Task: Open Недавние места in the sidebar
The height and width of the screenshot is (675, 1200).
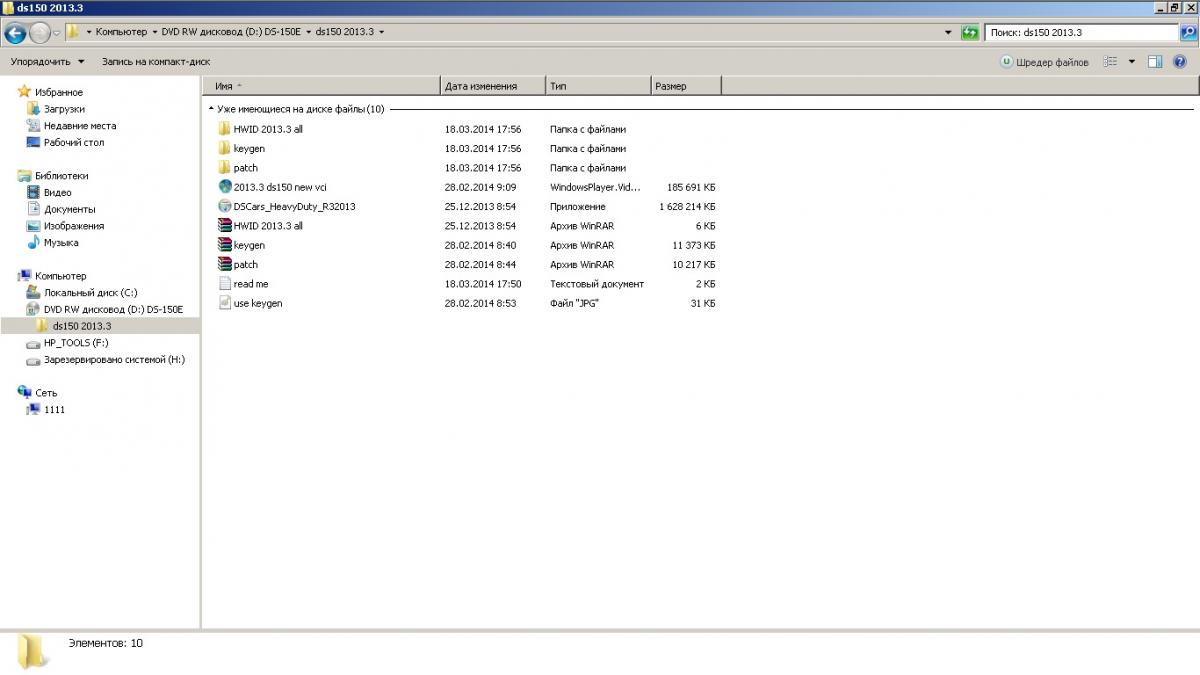Action: 80,126
